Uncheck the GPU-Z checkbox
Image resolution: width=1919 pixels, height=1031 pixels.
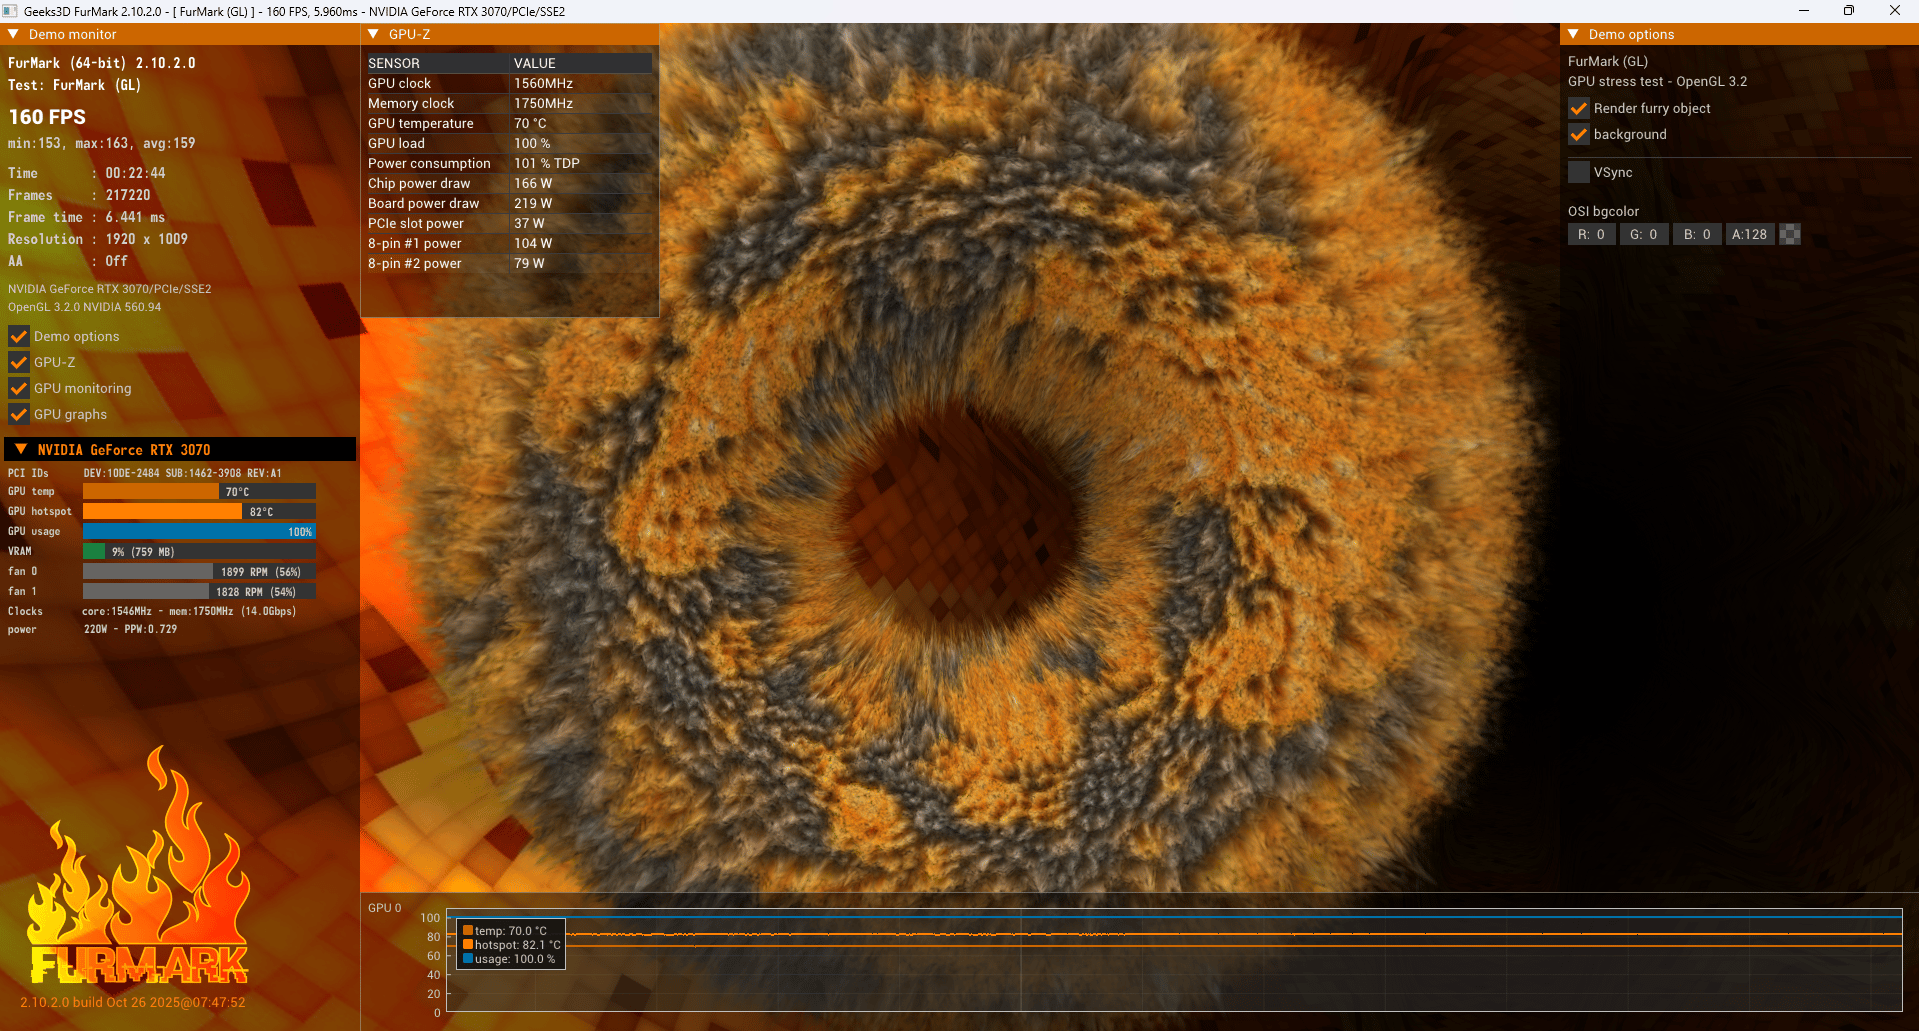pos(19,362)
